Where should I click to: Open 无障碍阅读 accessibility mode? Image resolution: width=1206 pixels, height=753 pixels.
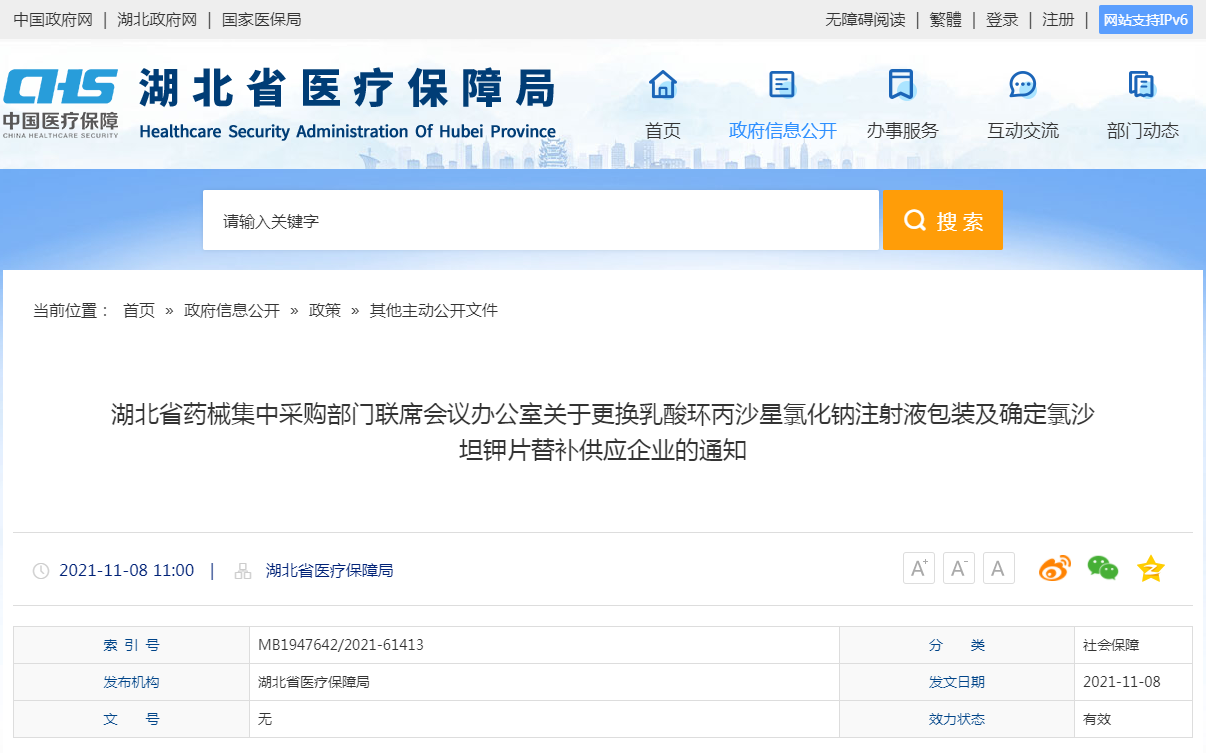pyautogui.click(x=865, y=19)
